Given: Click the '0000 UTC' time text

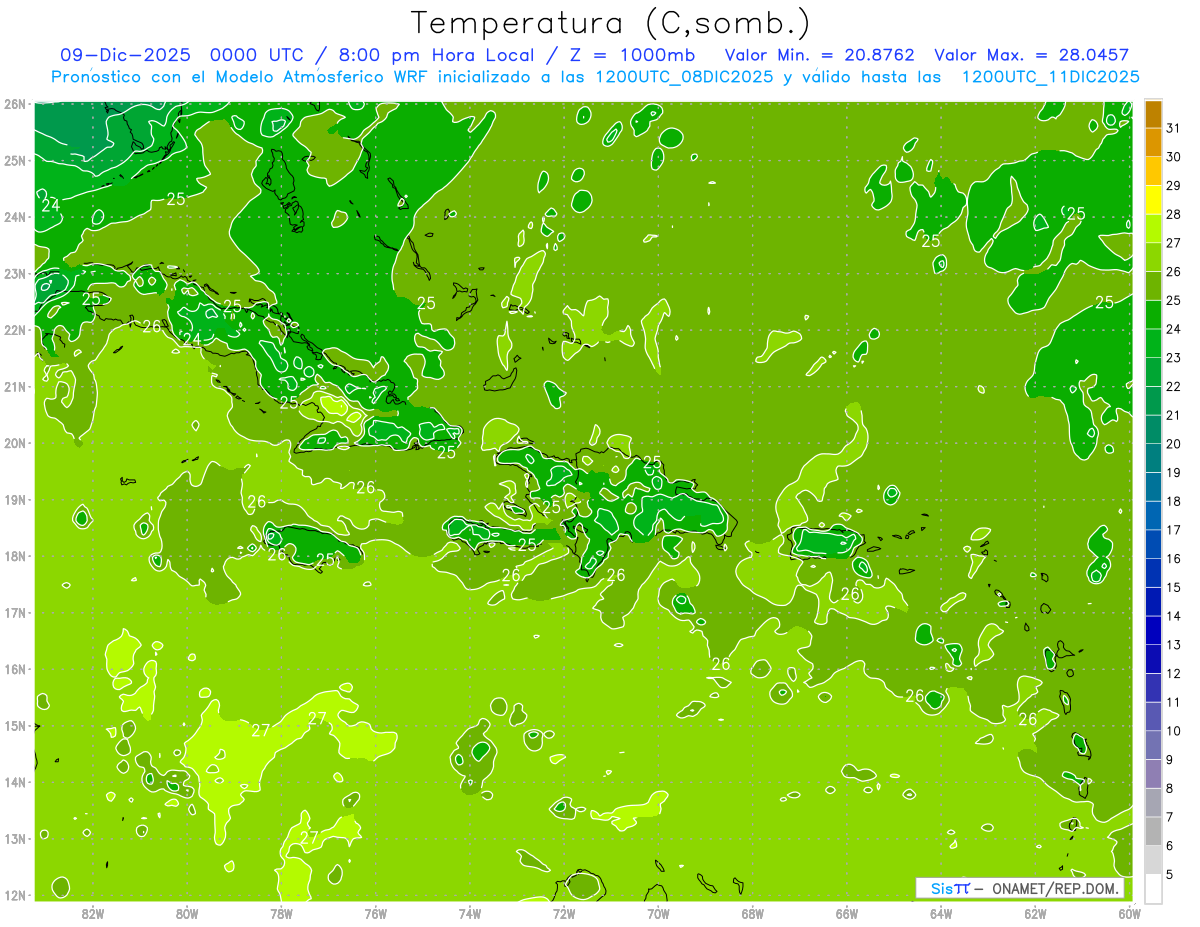Looking at the screenshot, I should point(259,55).
